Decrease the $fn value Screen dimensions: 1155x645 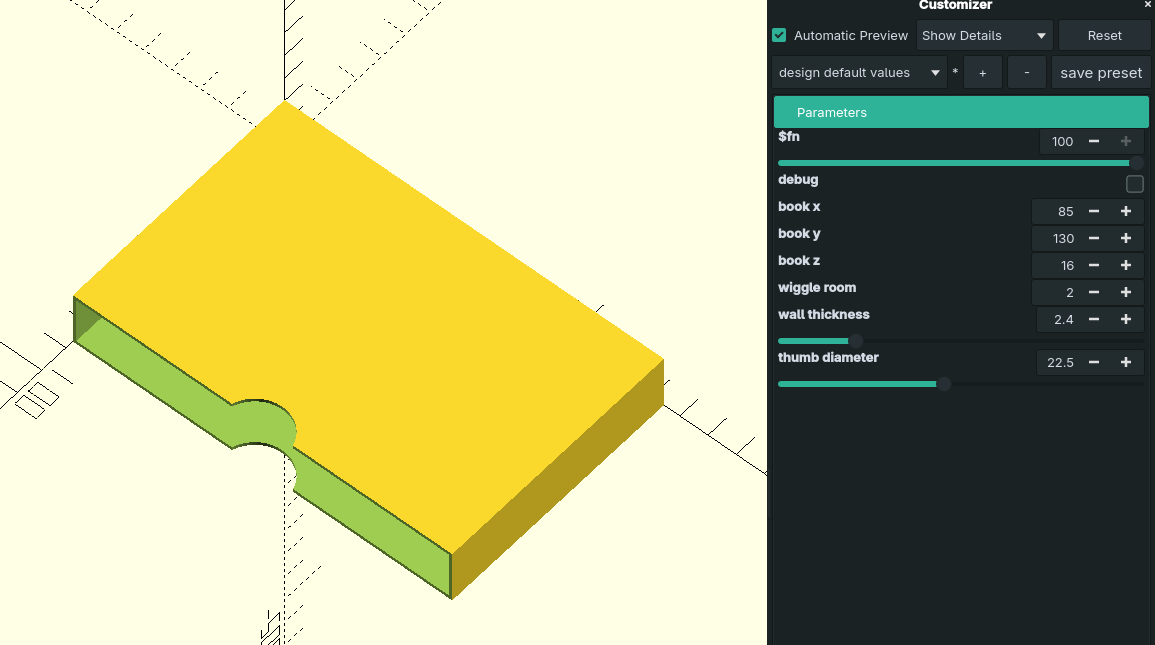point(1094,141)
